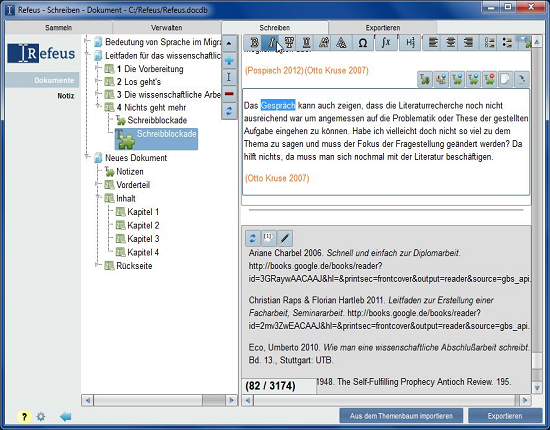Click Aus dem Themenbaum importieren button
The width and height of the screenshot is (550, 430).
tap(401, 416)
